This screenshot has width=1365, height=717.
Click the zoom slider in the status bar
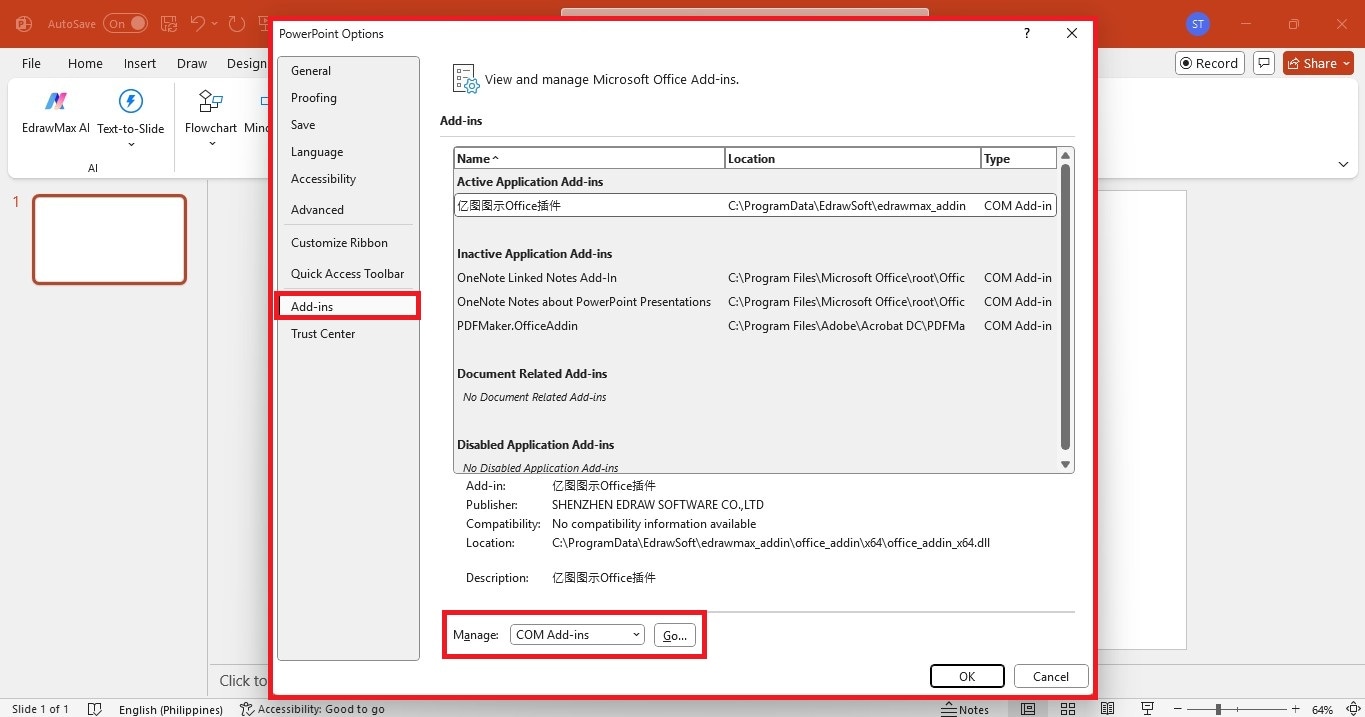1238,709
